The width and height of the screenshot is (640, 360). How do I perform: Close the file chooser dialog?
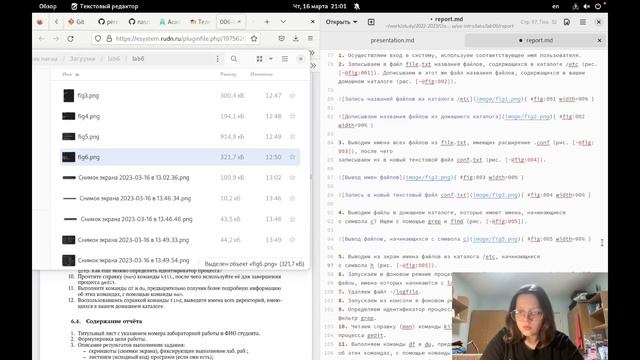pyautogui.click(x=301, y=59)
